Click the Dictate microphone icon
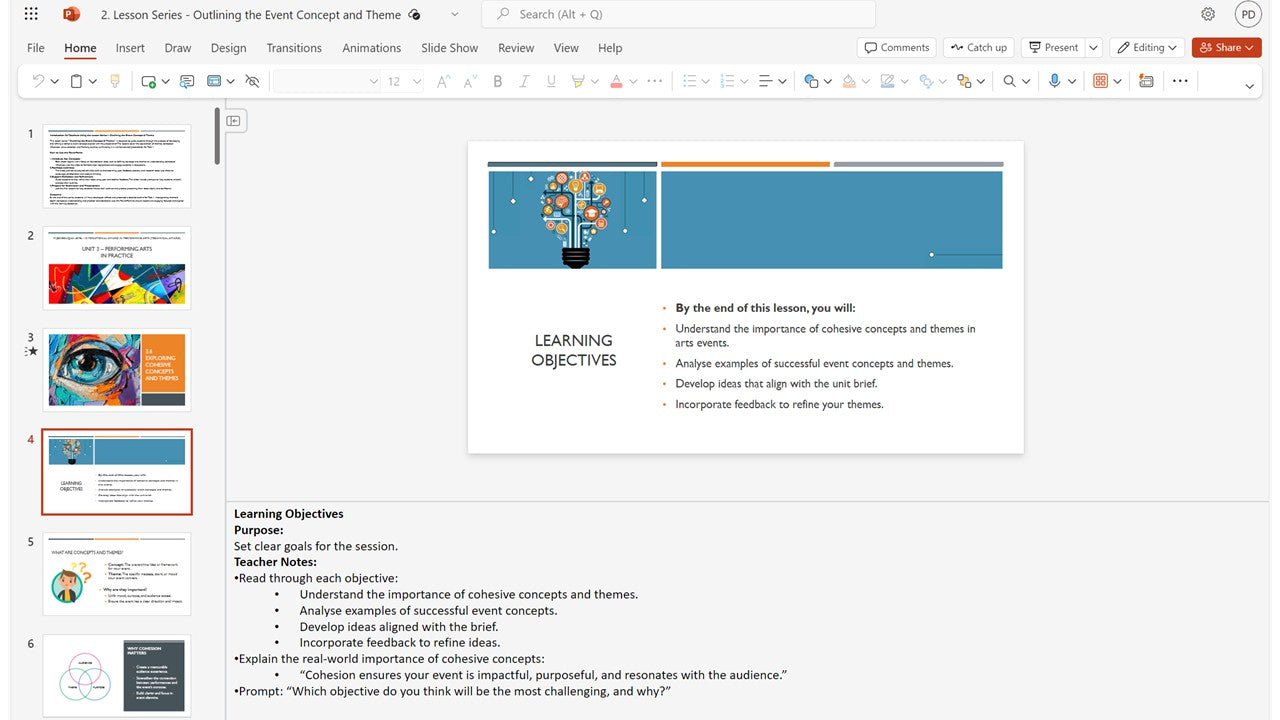 pos(1054,82)
